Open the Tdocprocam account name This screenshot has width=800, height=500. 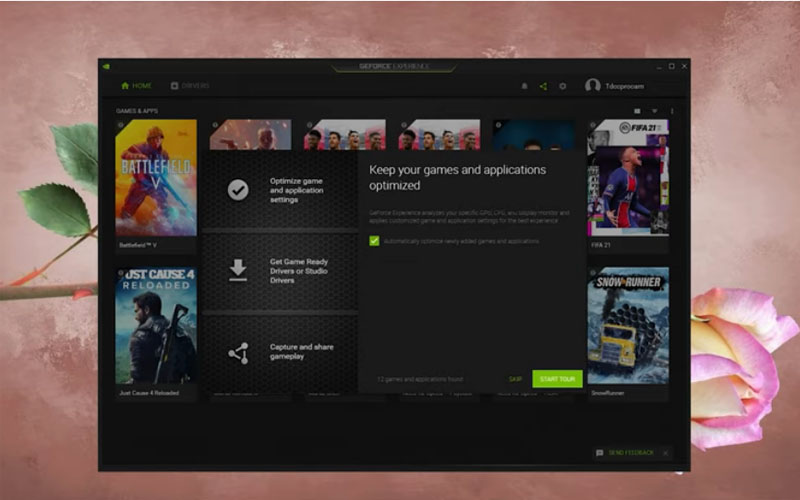click(624, 86)
